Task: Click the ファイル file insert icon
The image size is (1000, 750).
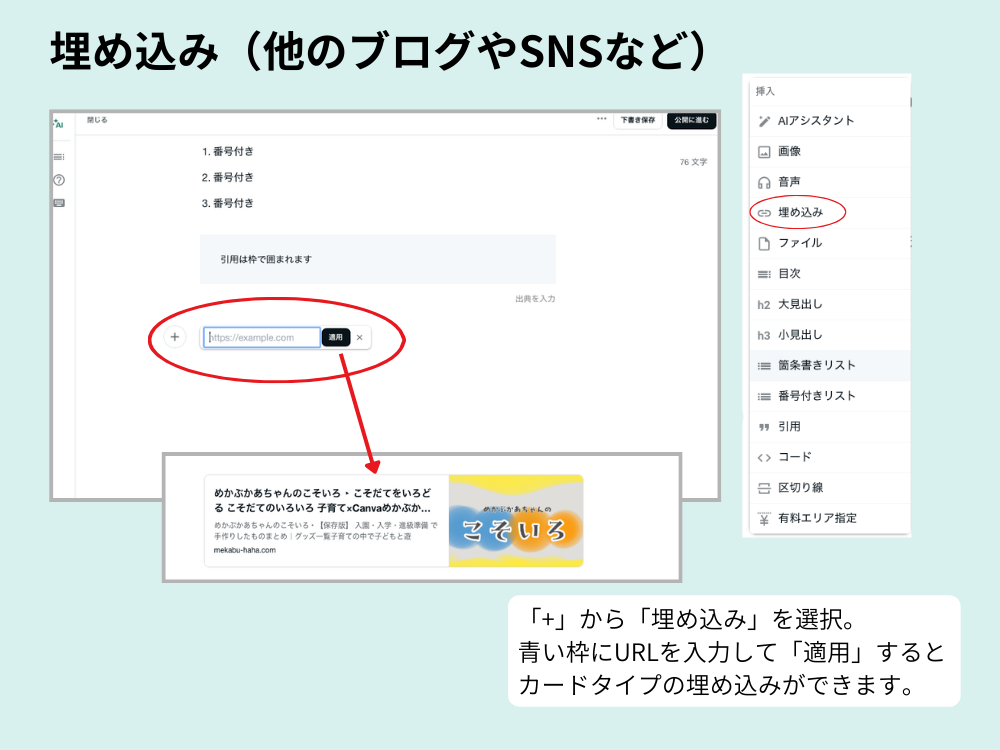Action: pyautogui.click(x=763, y=242)
